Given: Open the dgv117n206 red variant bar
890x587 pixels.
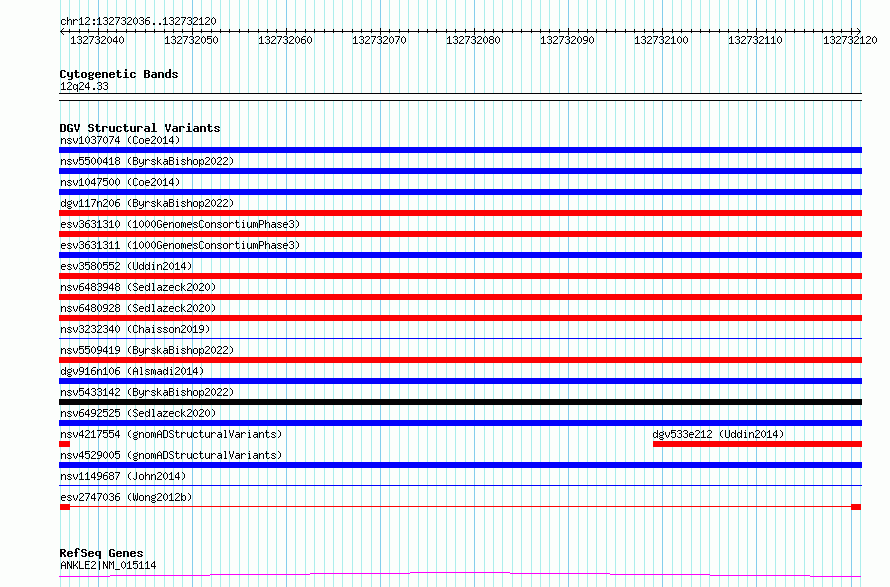Looking at the screenshot, I should pyautogui.click(x=460, y=213).
